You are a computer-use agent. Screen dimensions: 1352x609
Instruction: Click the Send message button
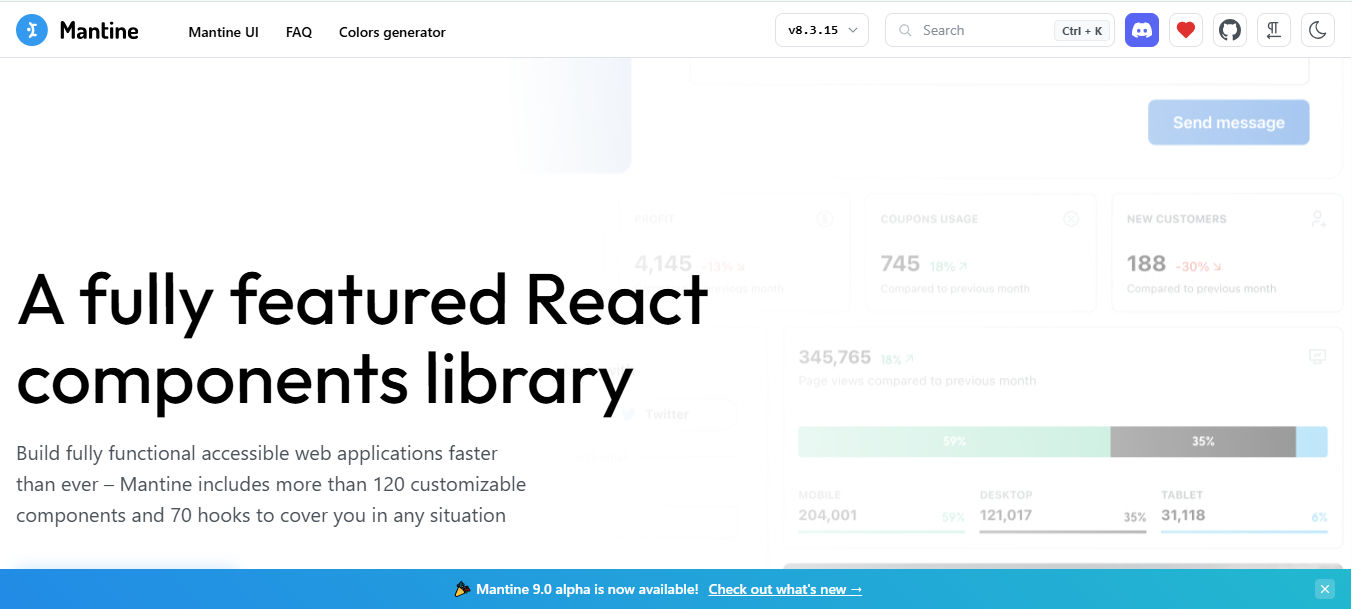pyautogui.click(x=1228, y=122)
